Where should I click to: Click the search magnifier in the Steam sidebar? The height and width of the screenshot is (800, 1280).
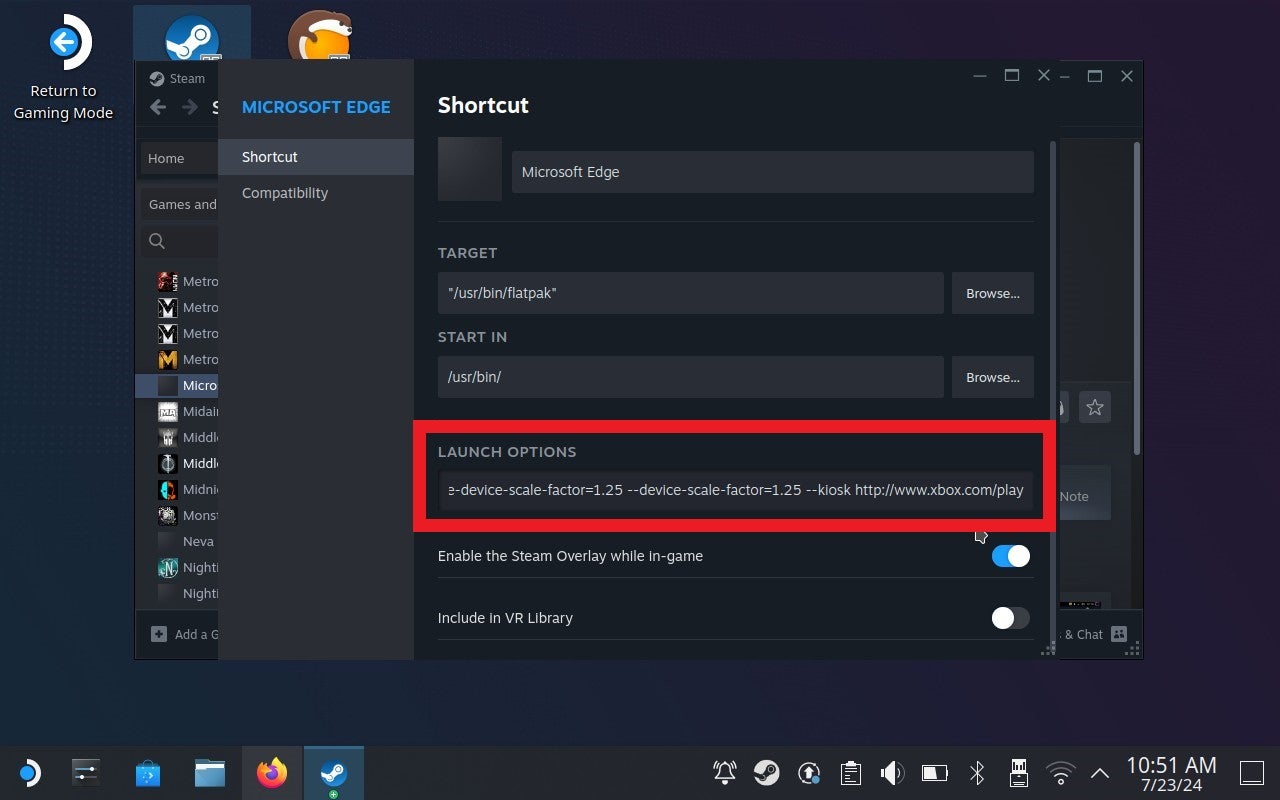tap(157, 241)
